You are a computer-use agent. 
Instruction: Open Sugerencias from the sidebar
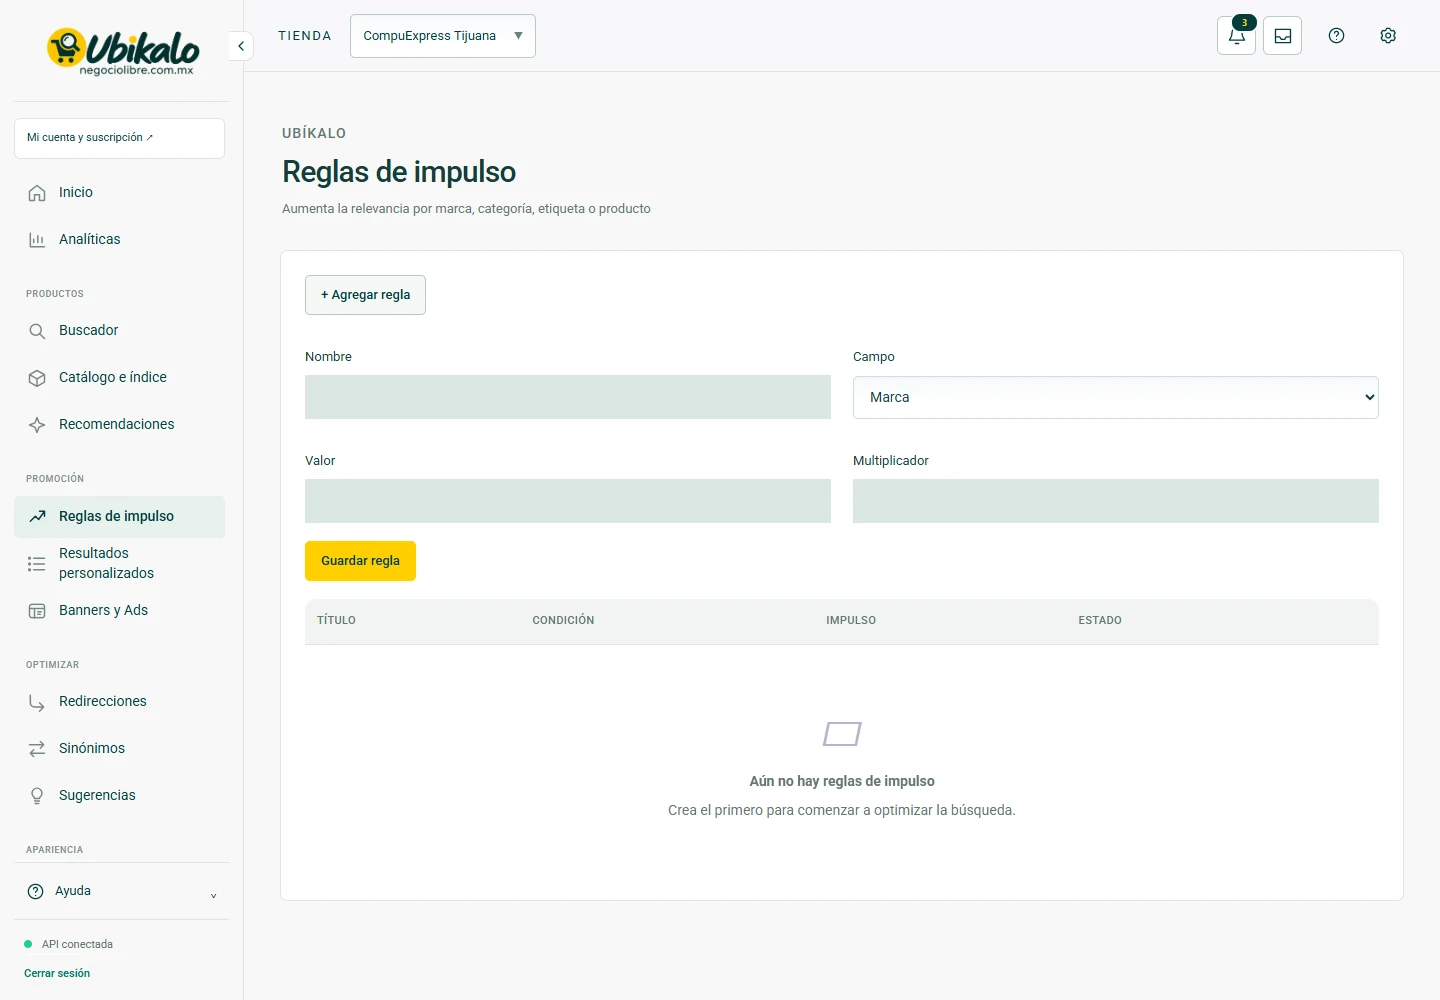click(120, 796)
